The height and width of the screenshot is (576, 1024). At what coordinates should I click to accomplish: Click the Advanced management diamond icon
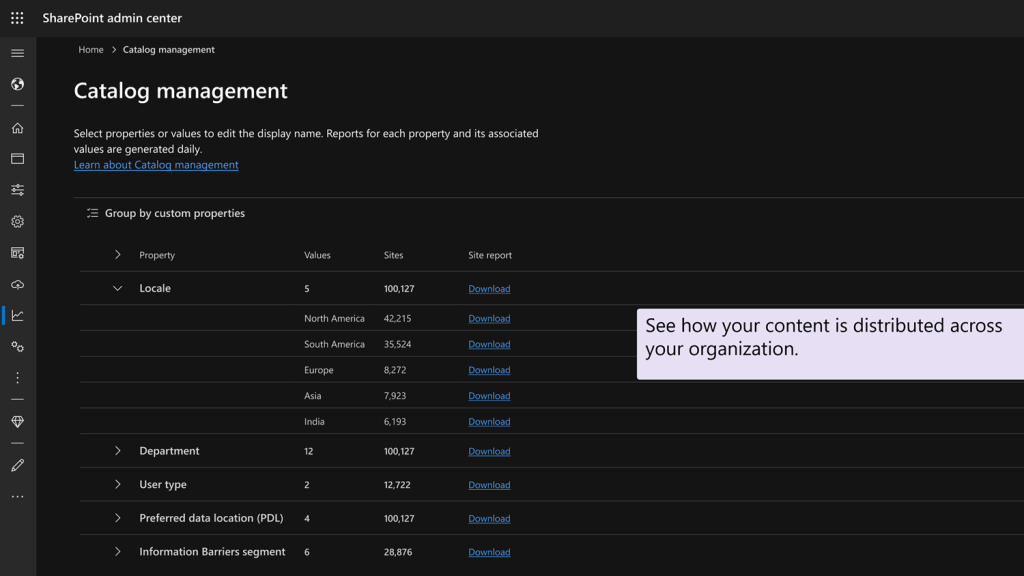tap(17, 421)
